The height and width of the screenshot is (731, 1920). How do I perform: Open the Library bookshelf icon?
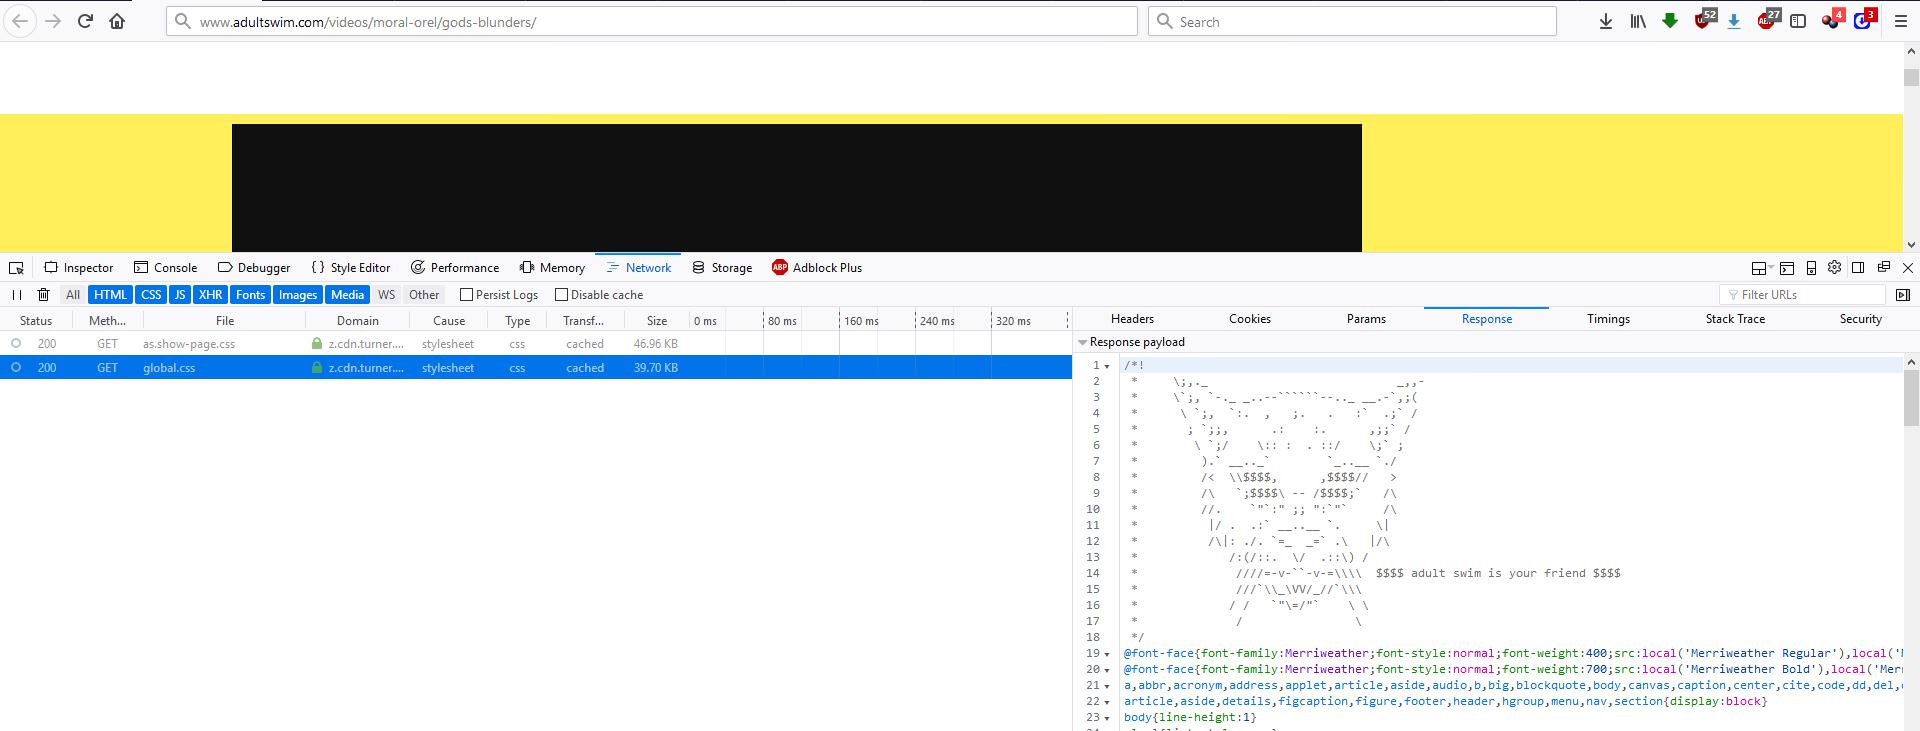(x=1638, y=21)
